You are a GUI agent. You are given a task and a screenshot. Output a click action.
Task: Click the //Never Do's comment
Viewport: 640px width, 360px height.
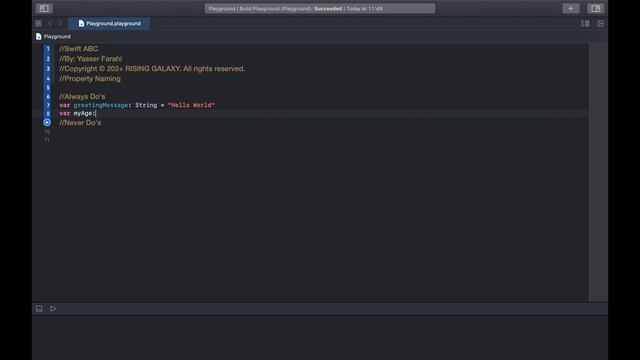(x=80, y=122)
